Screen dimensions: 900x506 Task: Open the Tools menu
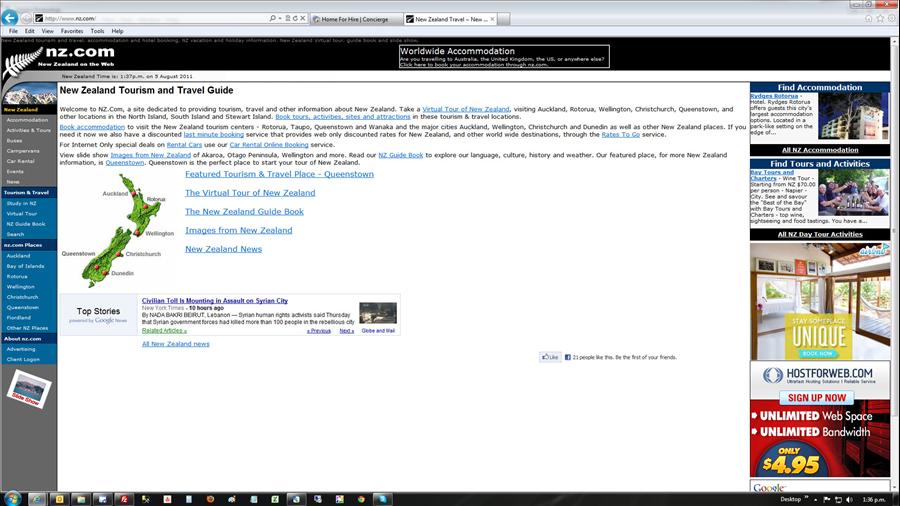point(98,31)
